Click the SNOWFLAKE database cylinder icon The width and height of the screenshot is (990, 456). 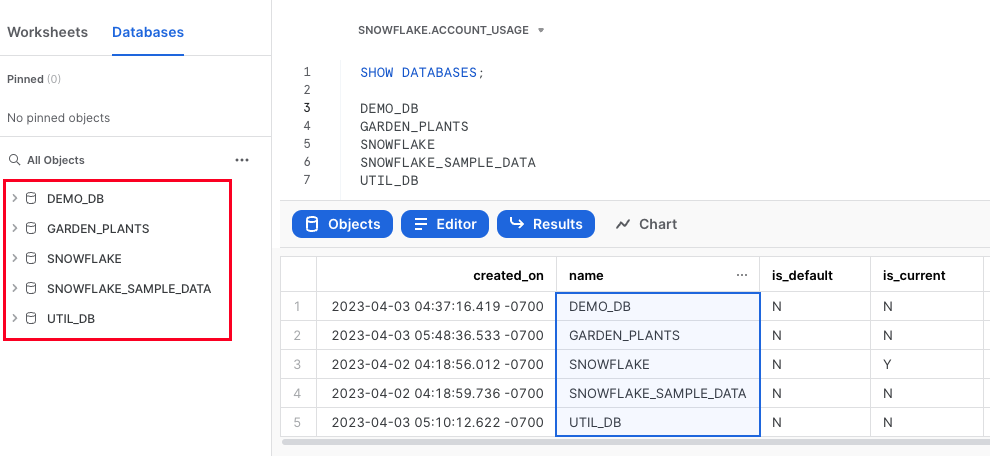[30, 258]
